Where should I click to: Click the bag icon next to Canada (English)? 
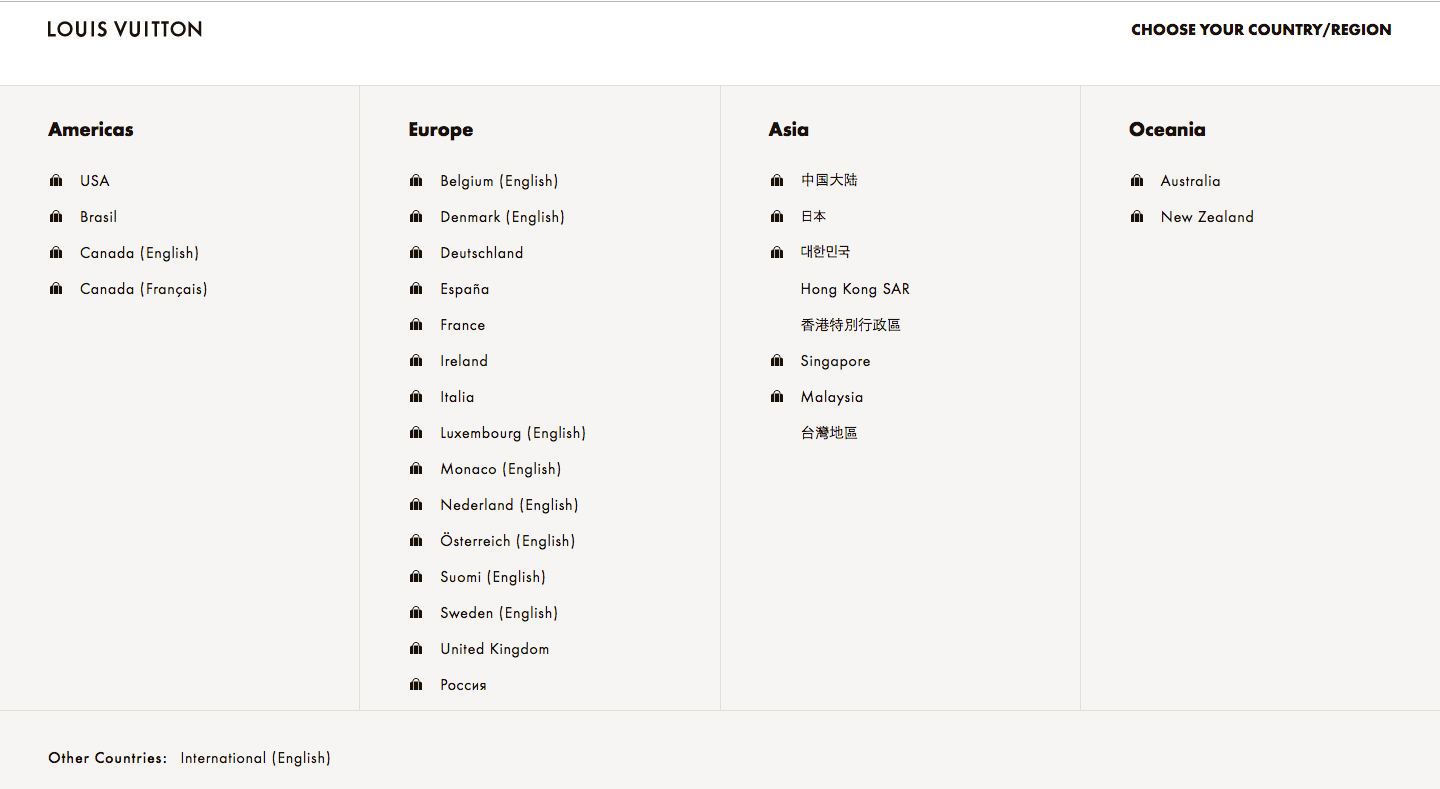click(56, 253)
